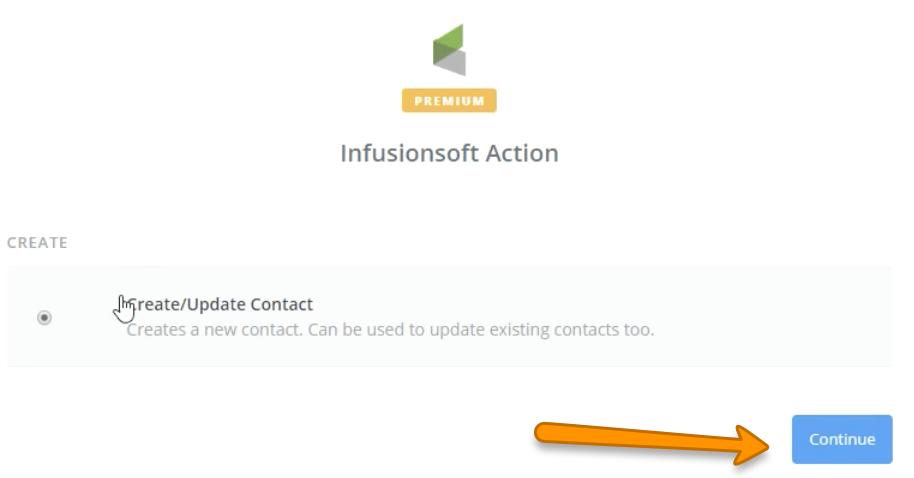The image size is (914, 478).
Task: Click the Infusionsoft Action heading
Action: pos(449,153)
